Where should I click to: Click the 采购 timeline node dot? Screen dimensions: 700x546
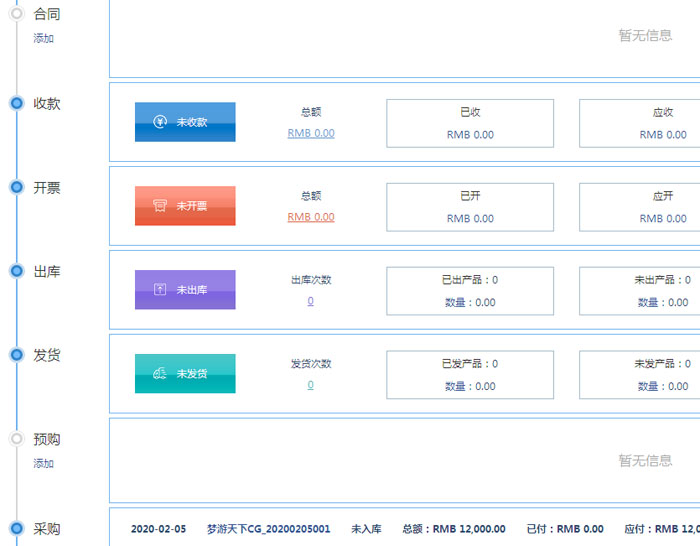16,528
